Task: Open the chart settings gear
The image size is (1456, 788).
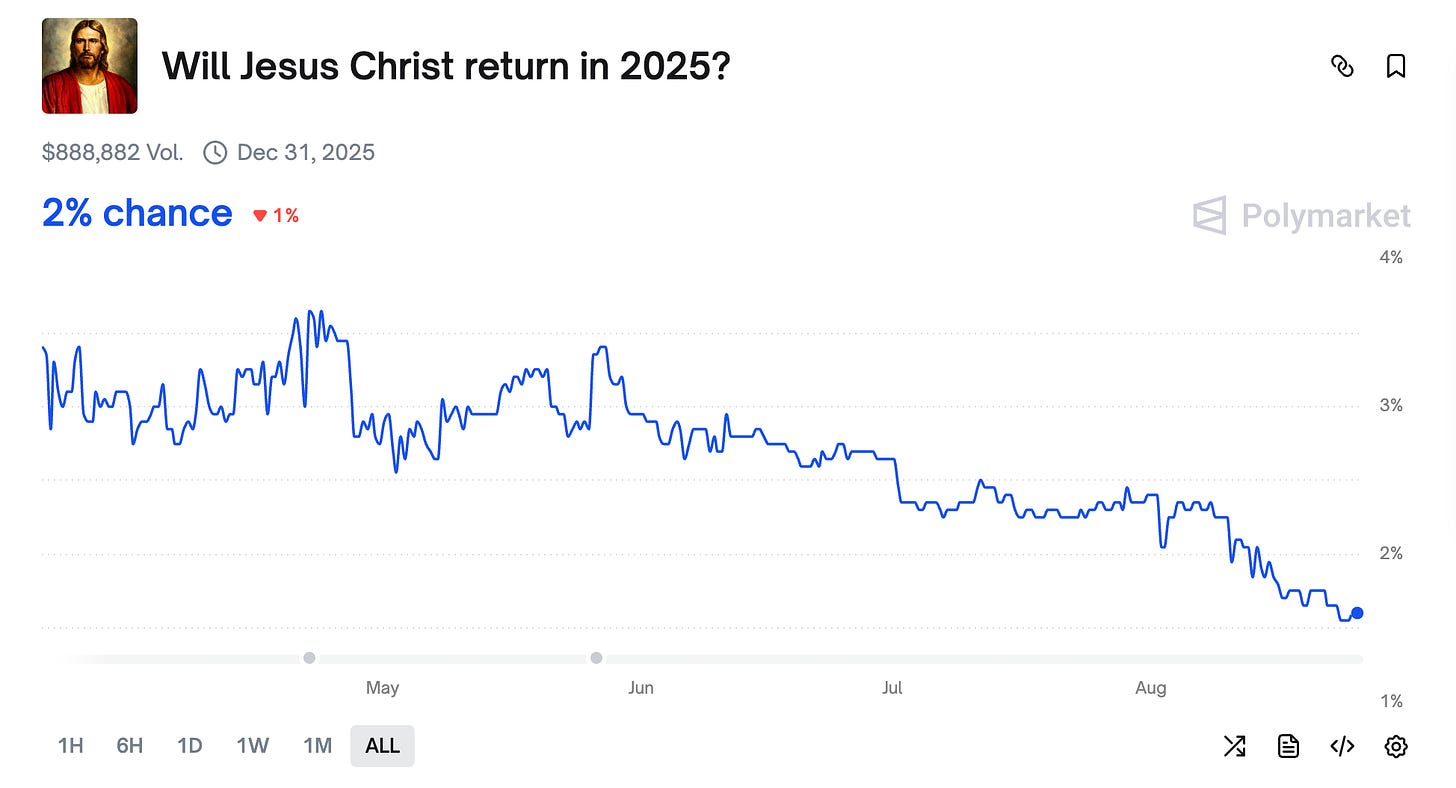Action: pos(1396,746)
